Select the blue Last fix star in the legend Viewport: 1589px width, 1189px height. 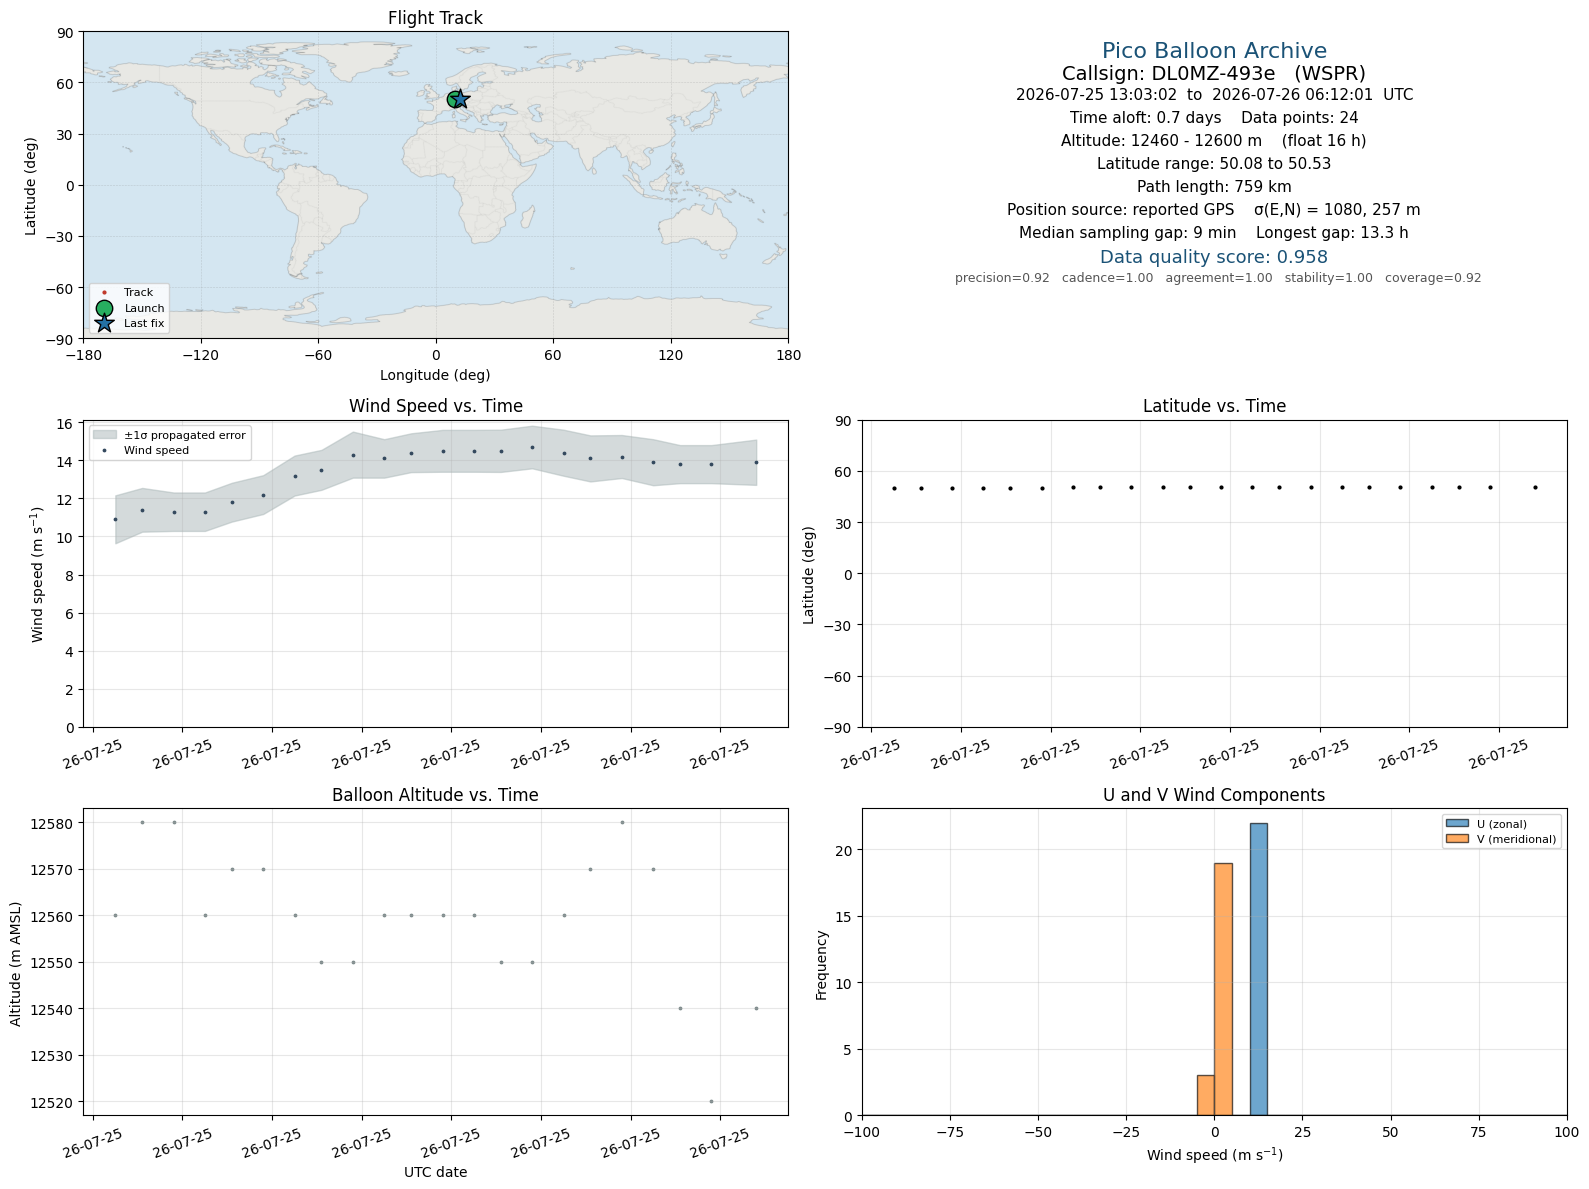point(104,323)
